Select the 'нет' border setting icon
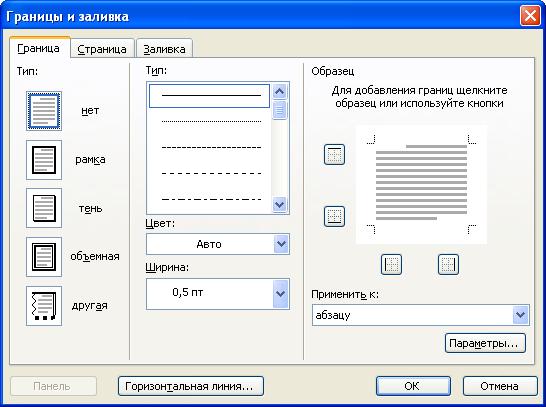 (44, 111)
